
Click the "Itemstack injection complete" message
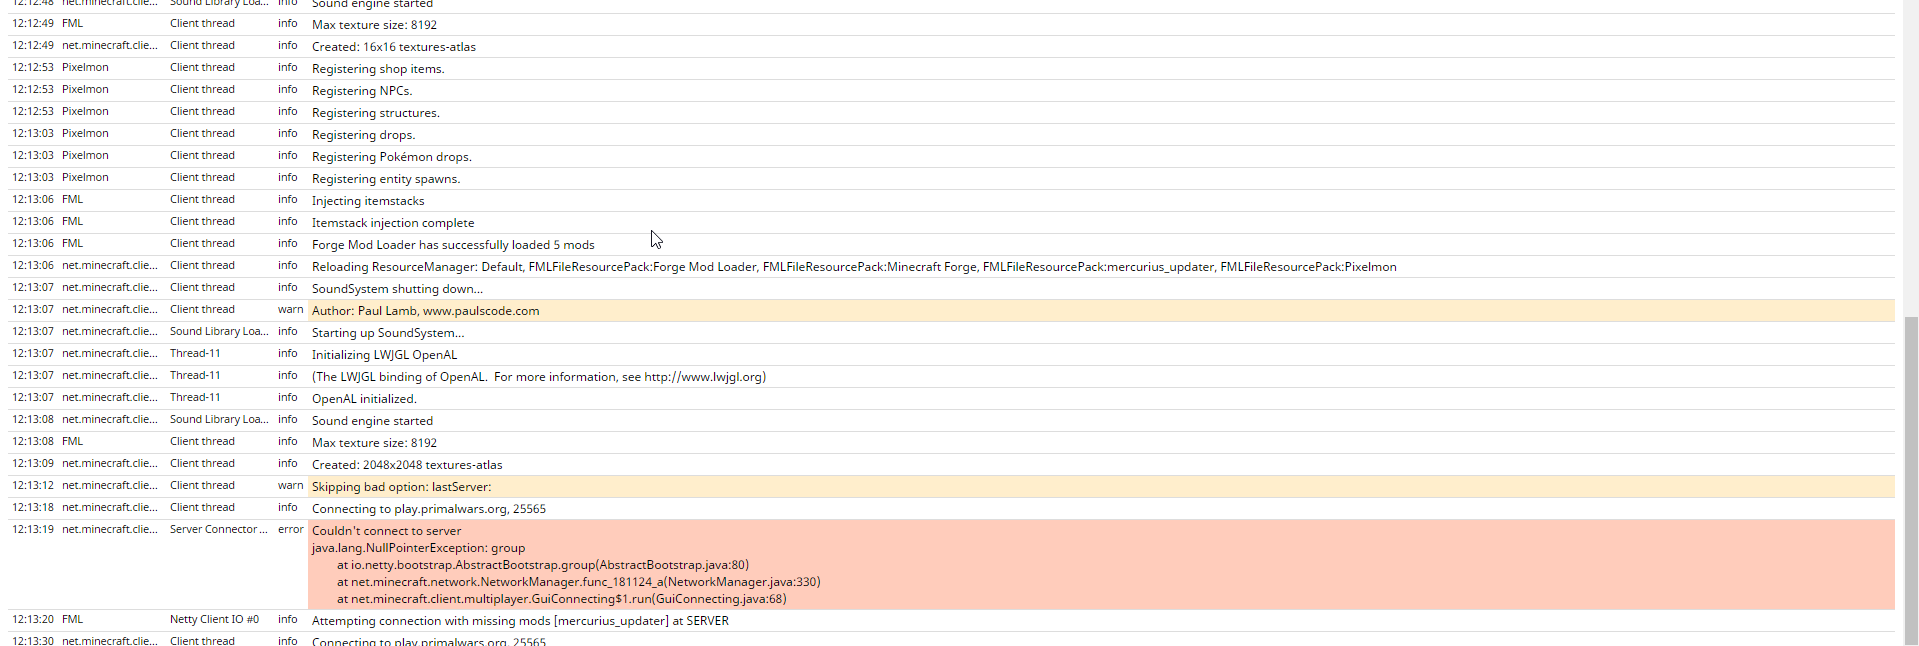point(393,223)
